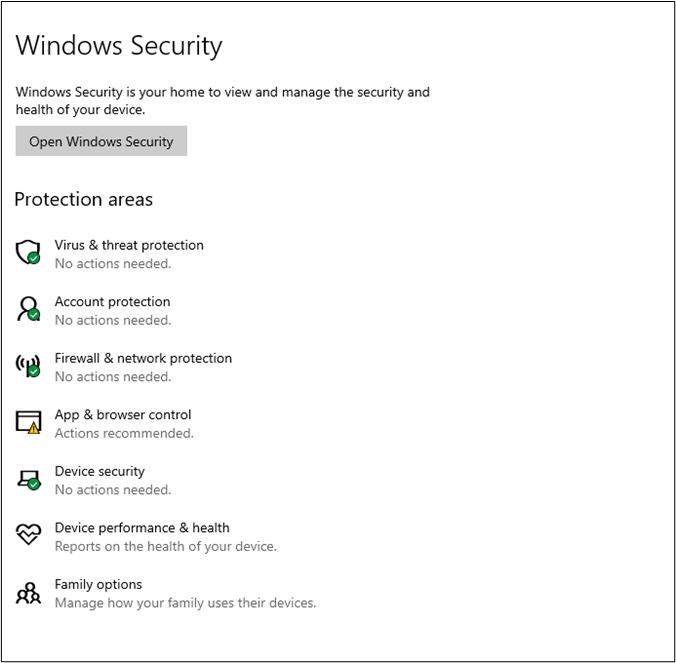676x663 pixels.
Task: Click the Protection areas heading
Action: pos(83,199)
